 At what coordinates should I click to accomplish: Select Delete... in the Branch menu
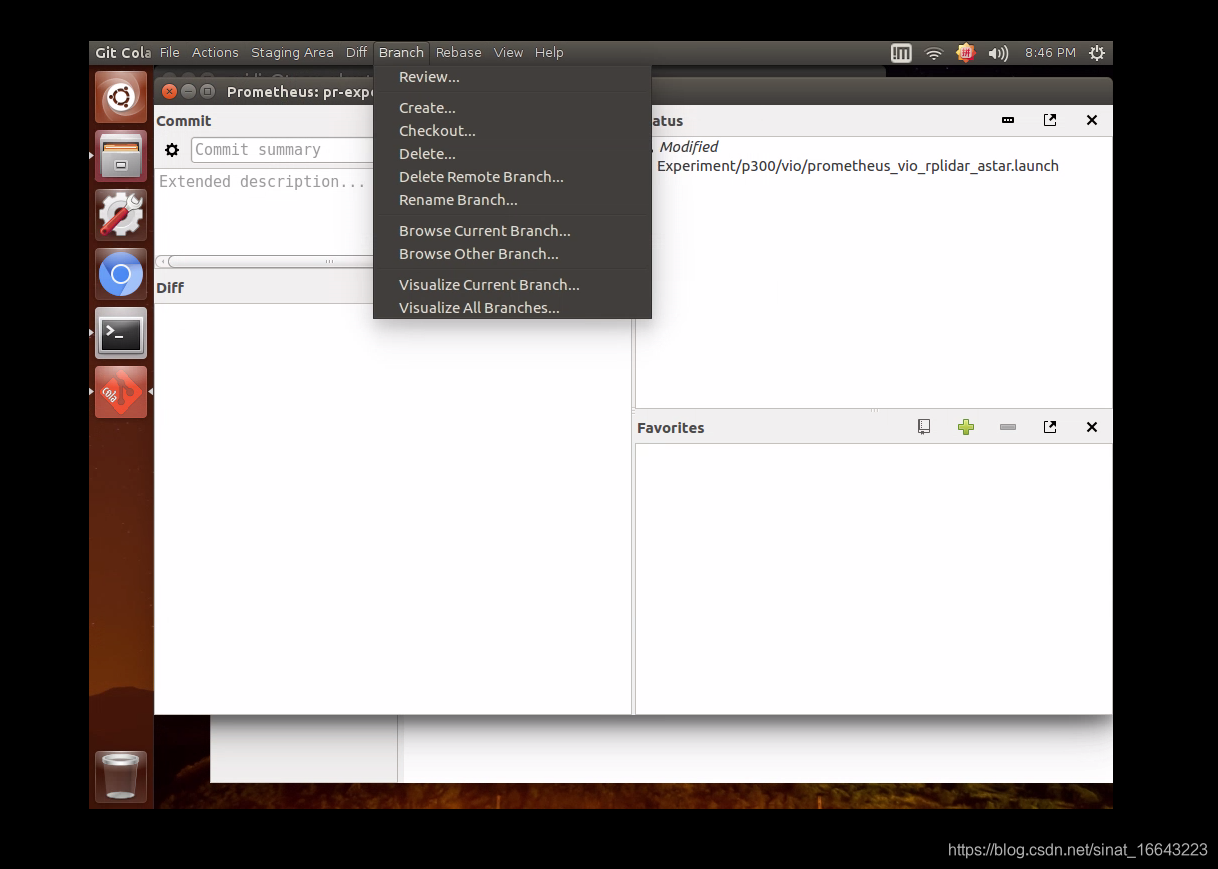pyautogui.click(x=512, y=154)
